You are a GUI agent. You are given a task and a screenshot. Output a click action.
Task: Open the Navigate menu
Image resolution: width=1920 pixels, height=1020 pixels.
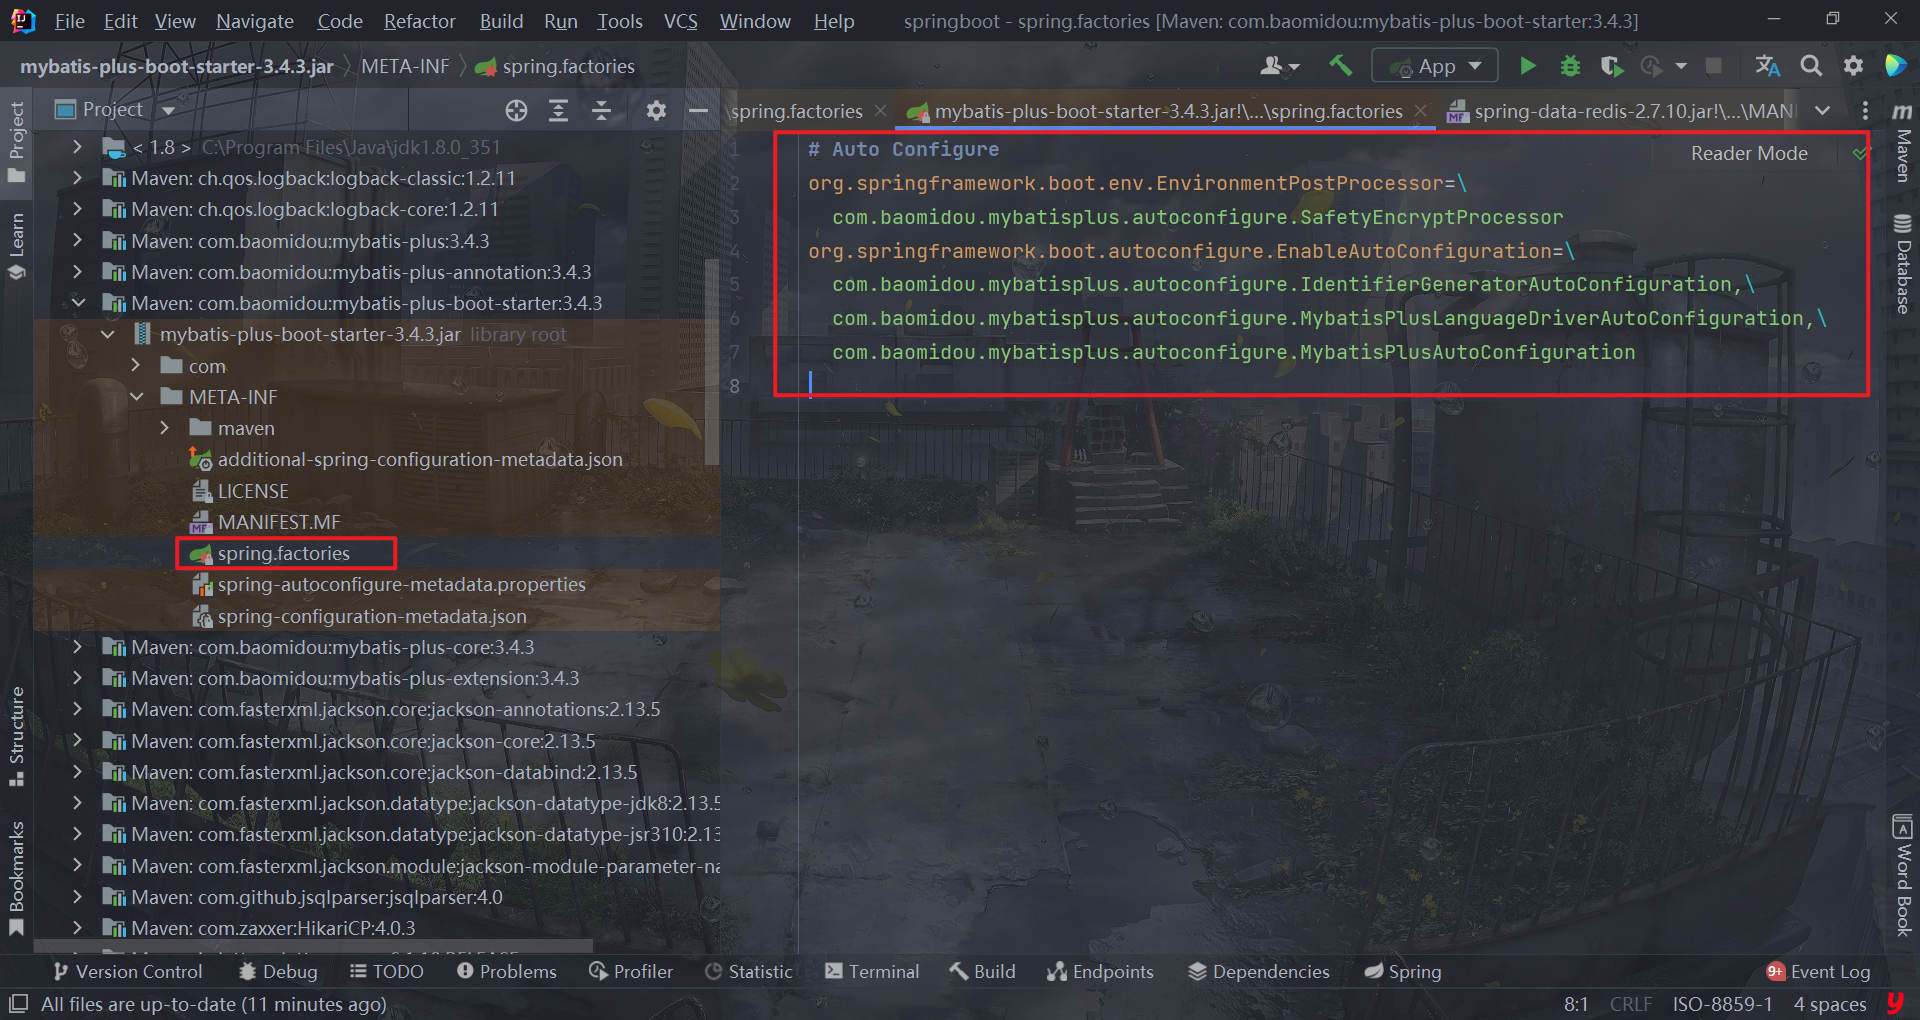254,21
